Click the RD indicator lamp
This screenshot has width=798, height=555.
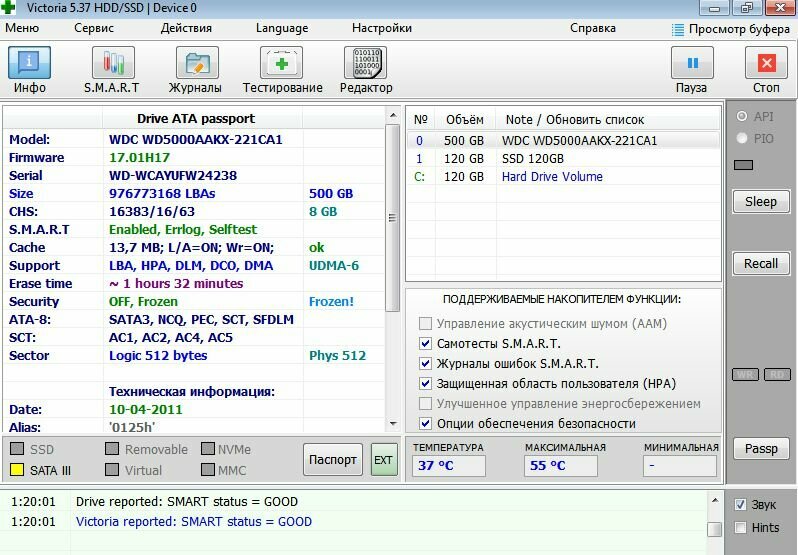click(x=777, y=374)
